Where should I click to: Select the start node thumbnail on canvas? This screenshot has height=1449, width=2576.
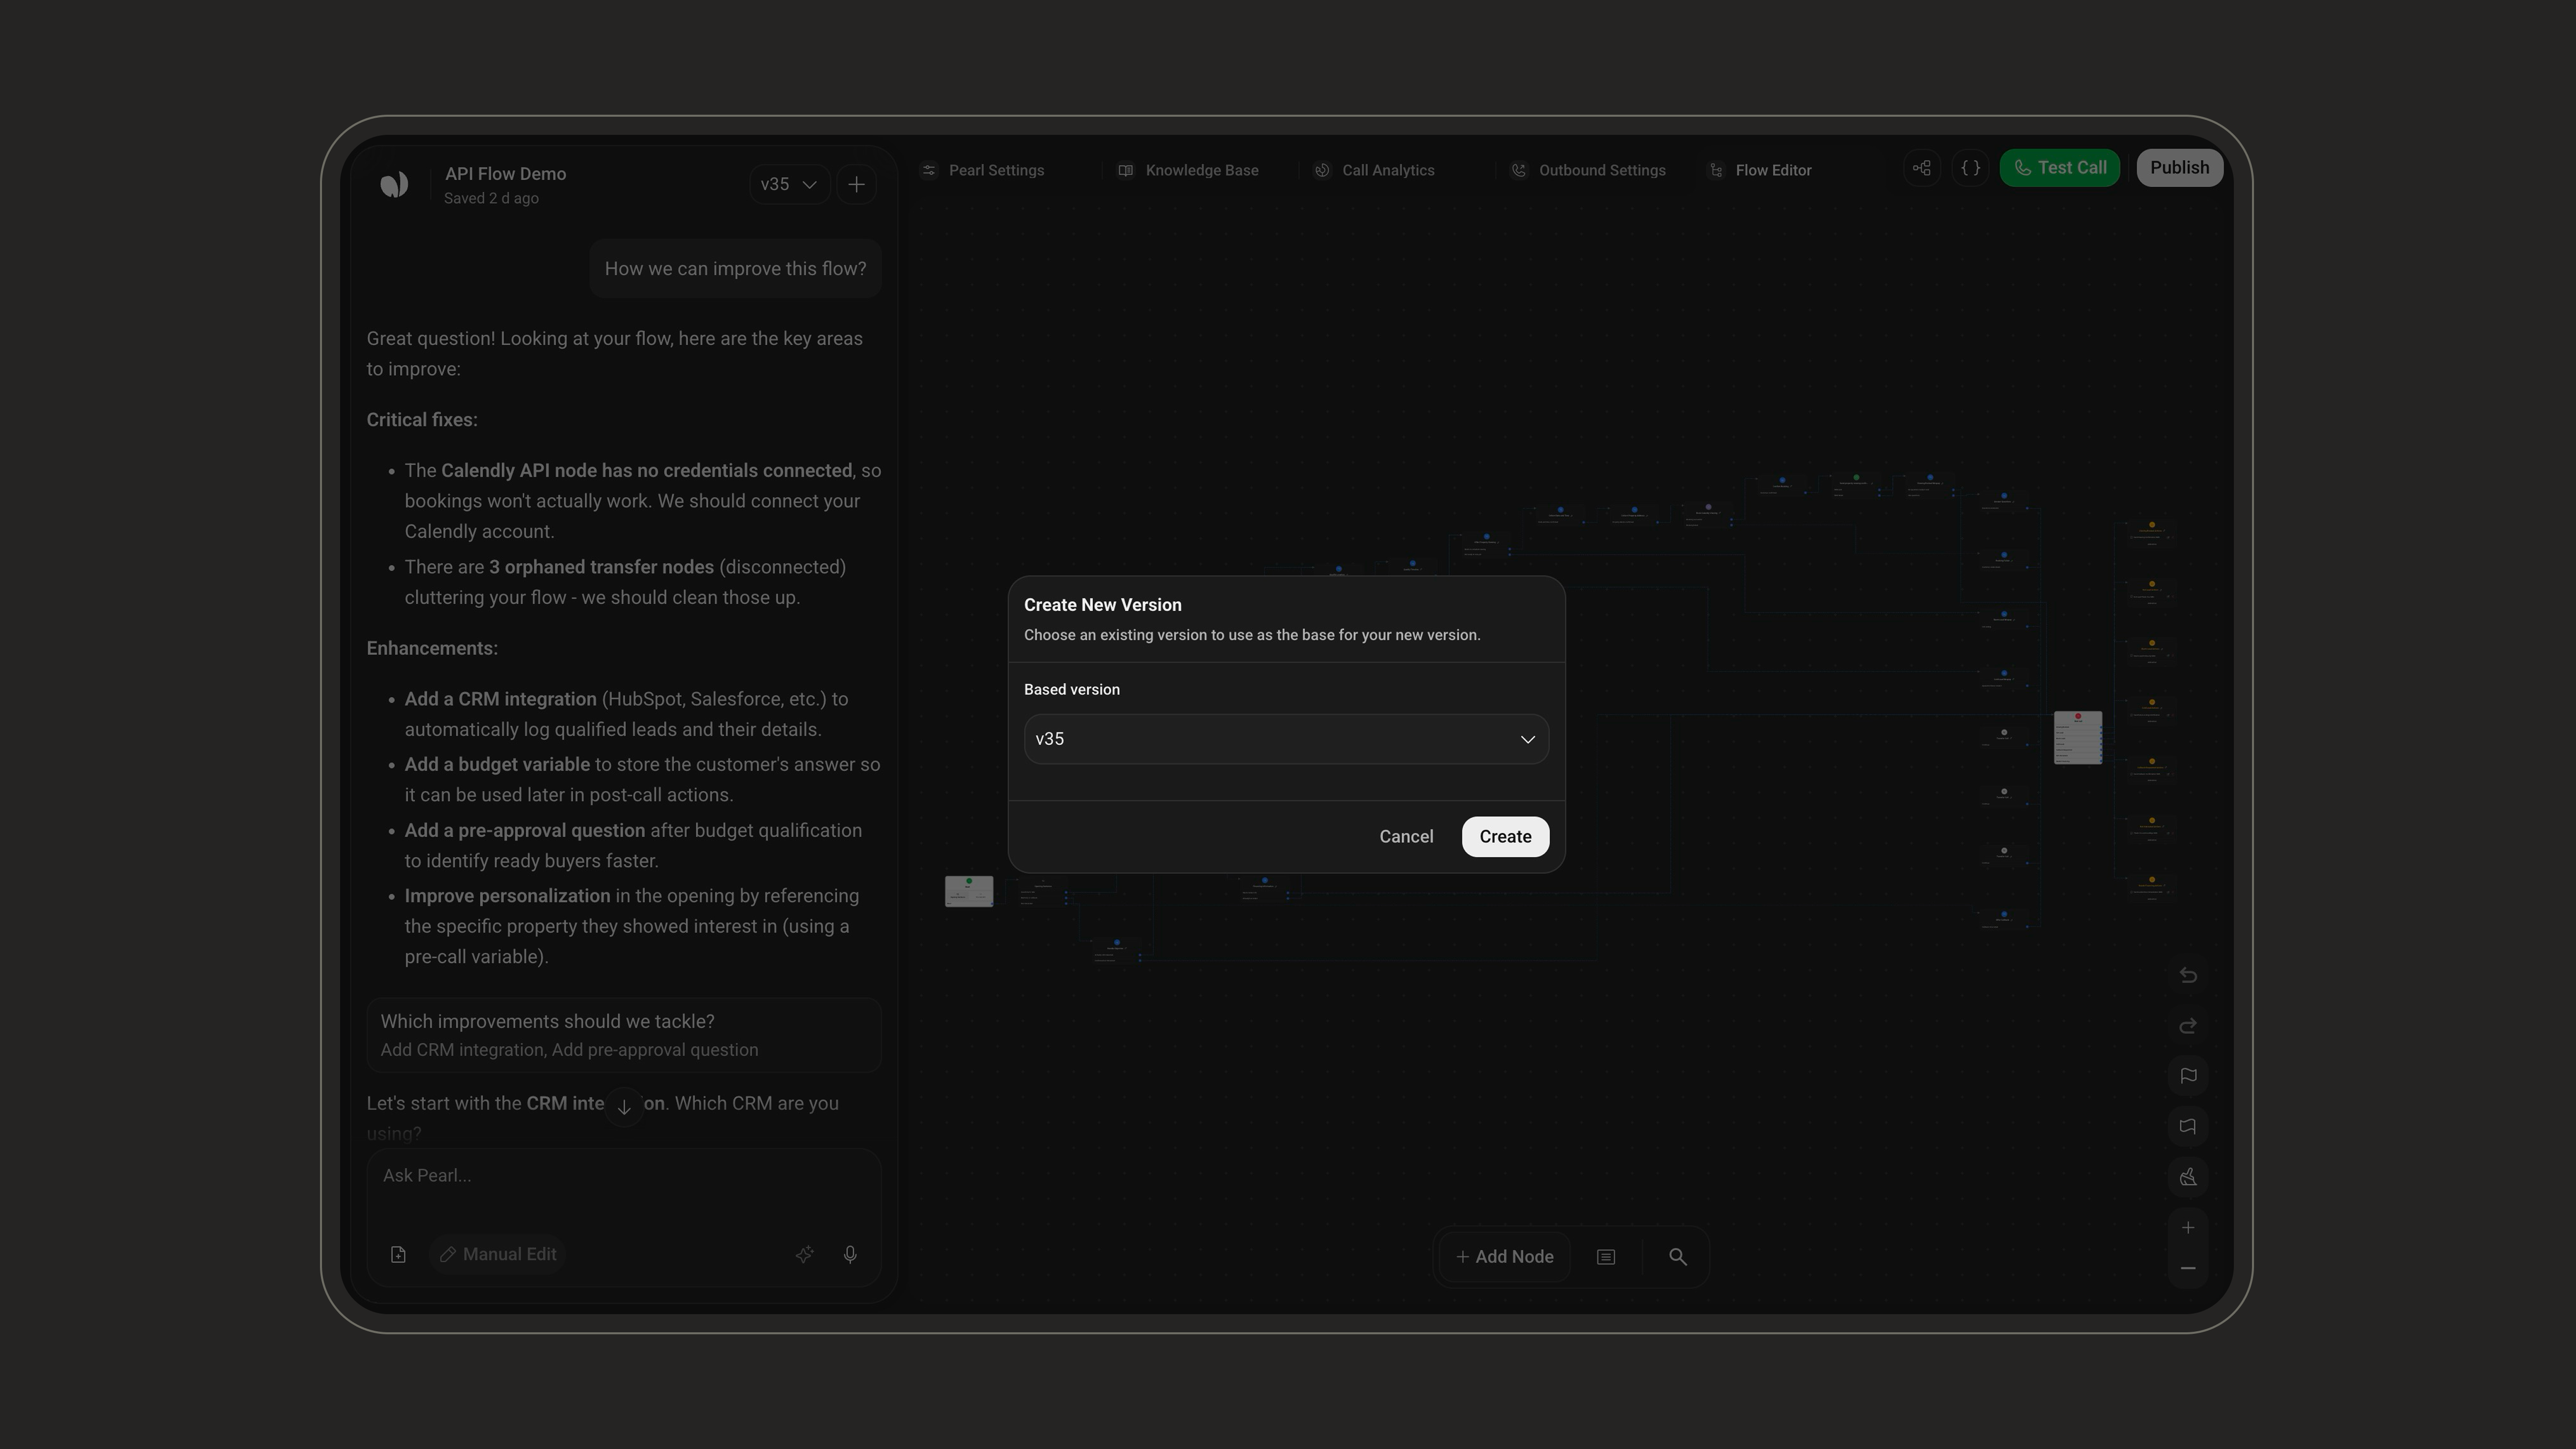point(969,891)
